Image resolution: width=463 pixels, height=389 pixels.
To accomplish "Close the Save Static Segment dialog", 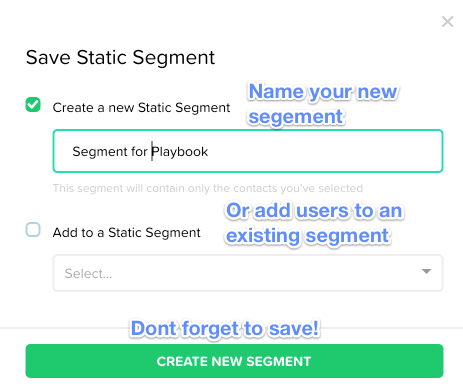I will click(447, 22).
